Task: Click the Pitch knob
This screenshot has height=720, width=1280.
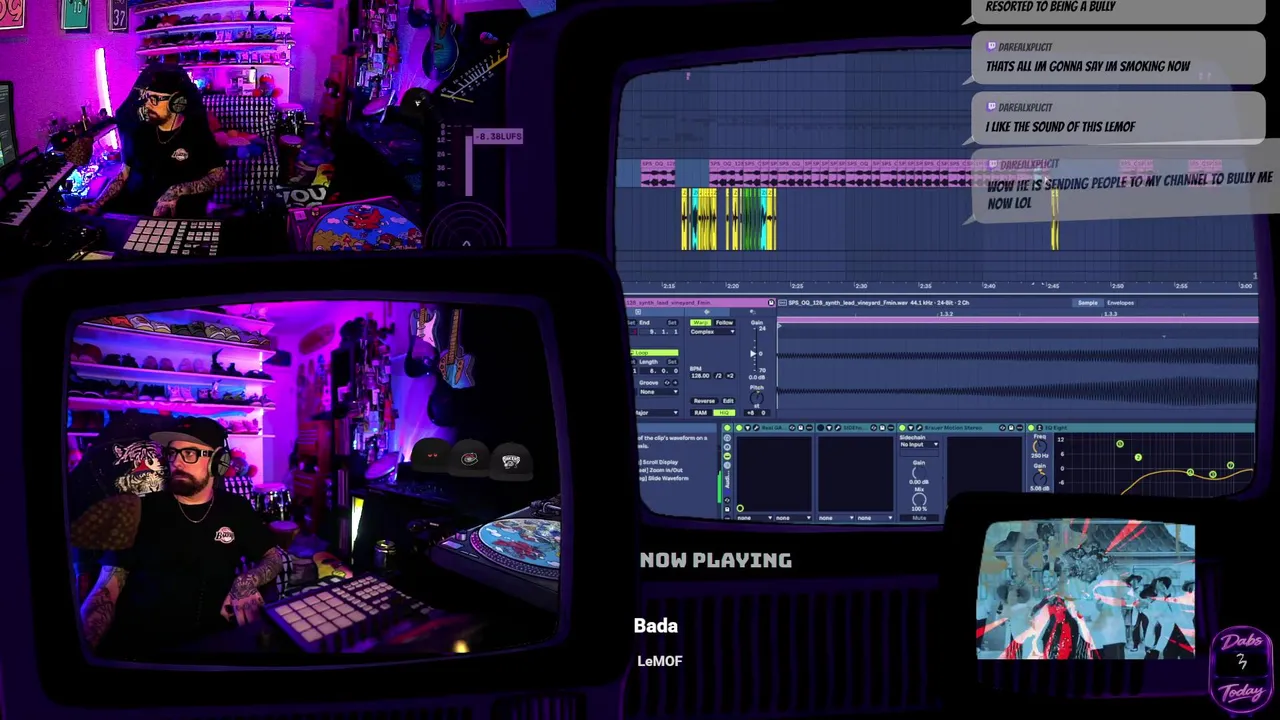Action: (x=756, y=398)
